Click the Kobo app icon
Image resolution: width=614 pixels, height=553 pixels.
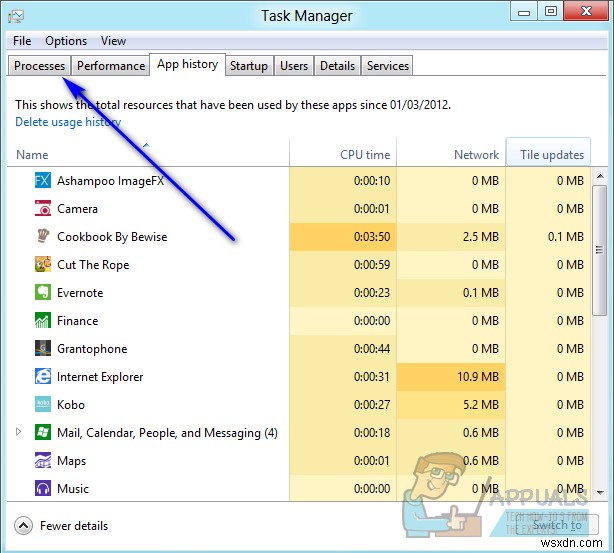43,405
